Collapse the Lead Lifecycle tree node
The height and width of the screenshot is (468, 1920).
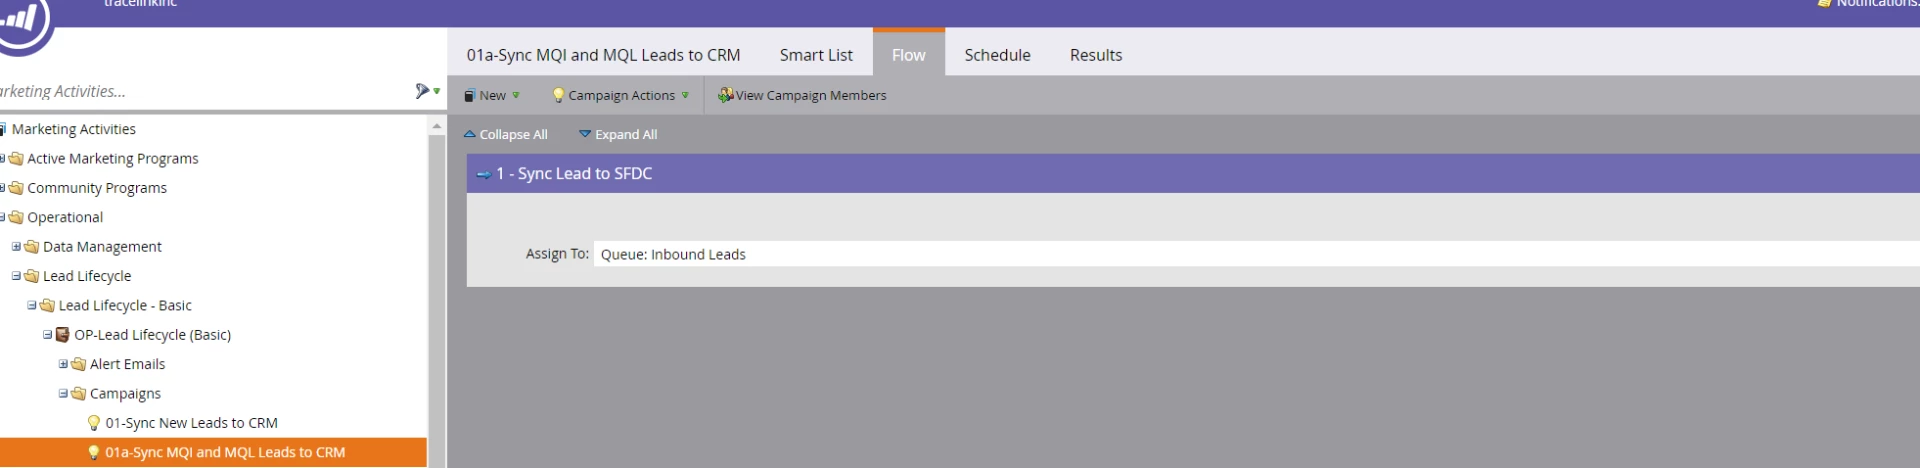(16, 276)
